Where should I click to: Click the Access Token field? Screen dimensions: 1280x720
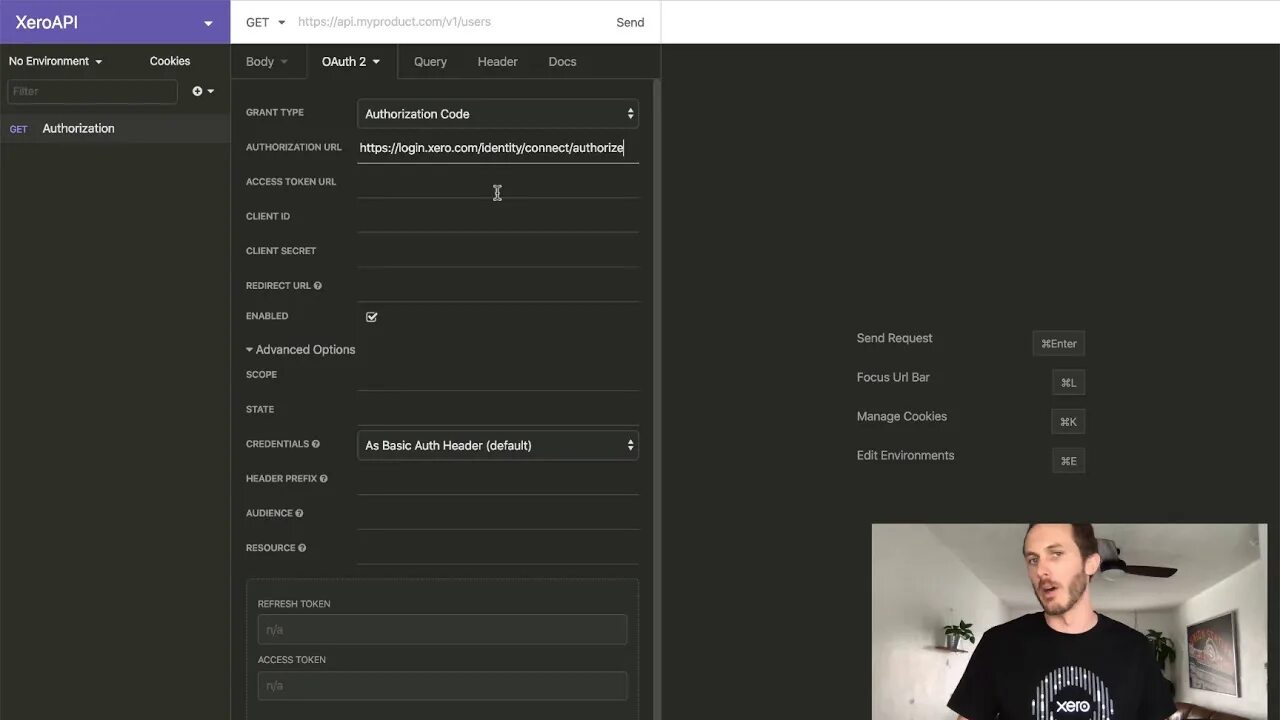point(442,686)
